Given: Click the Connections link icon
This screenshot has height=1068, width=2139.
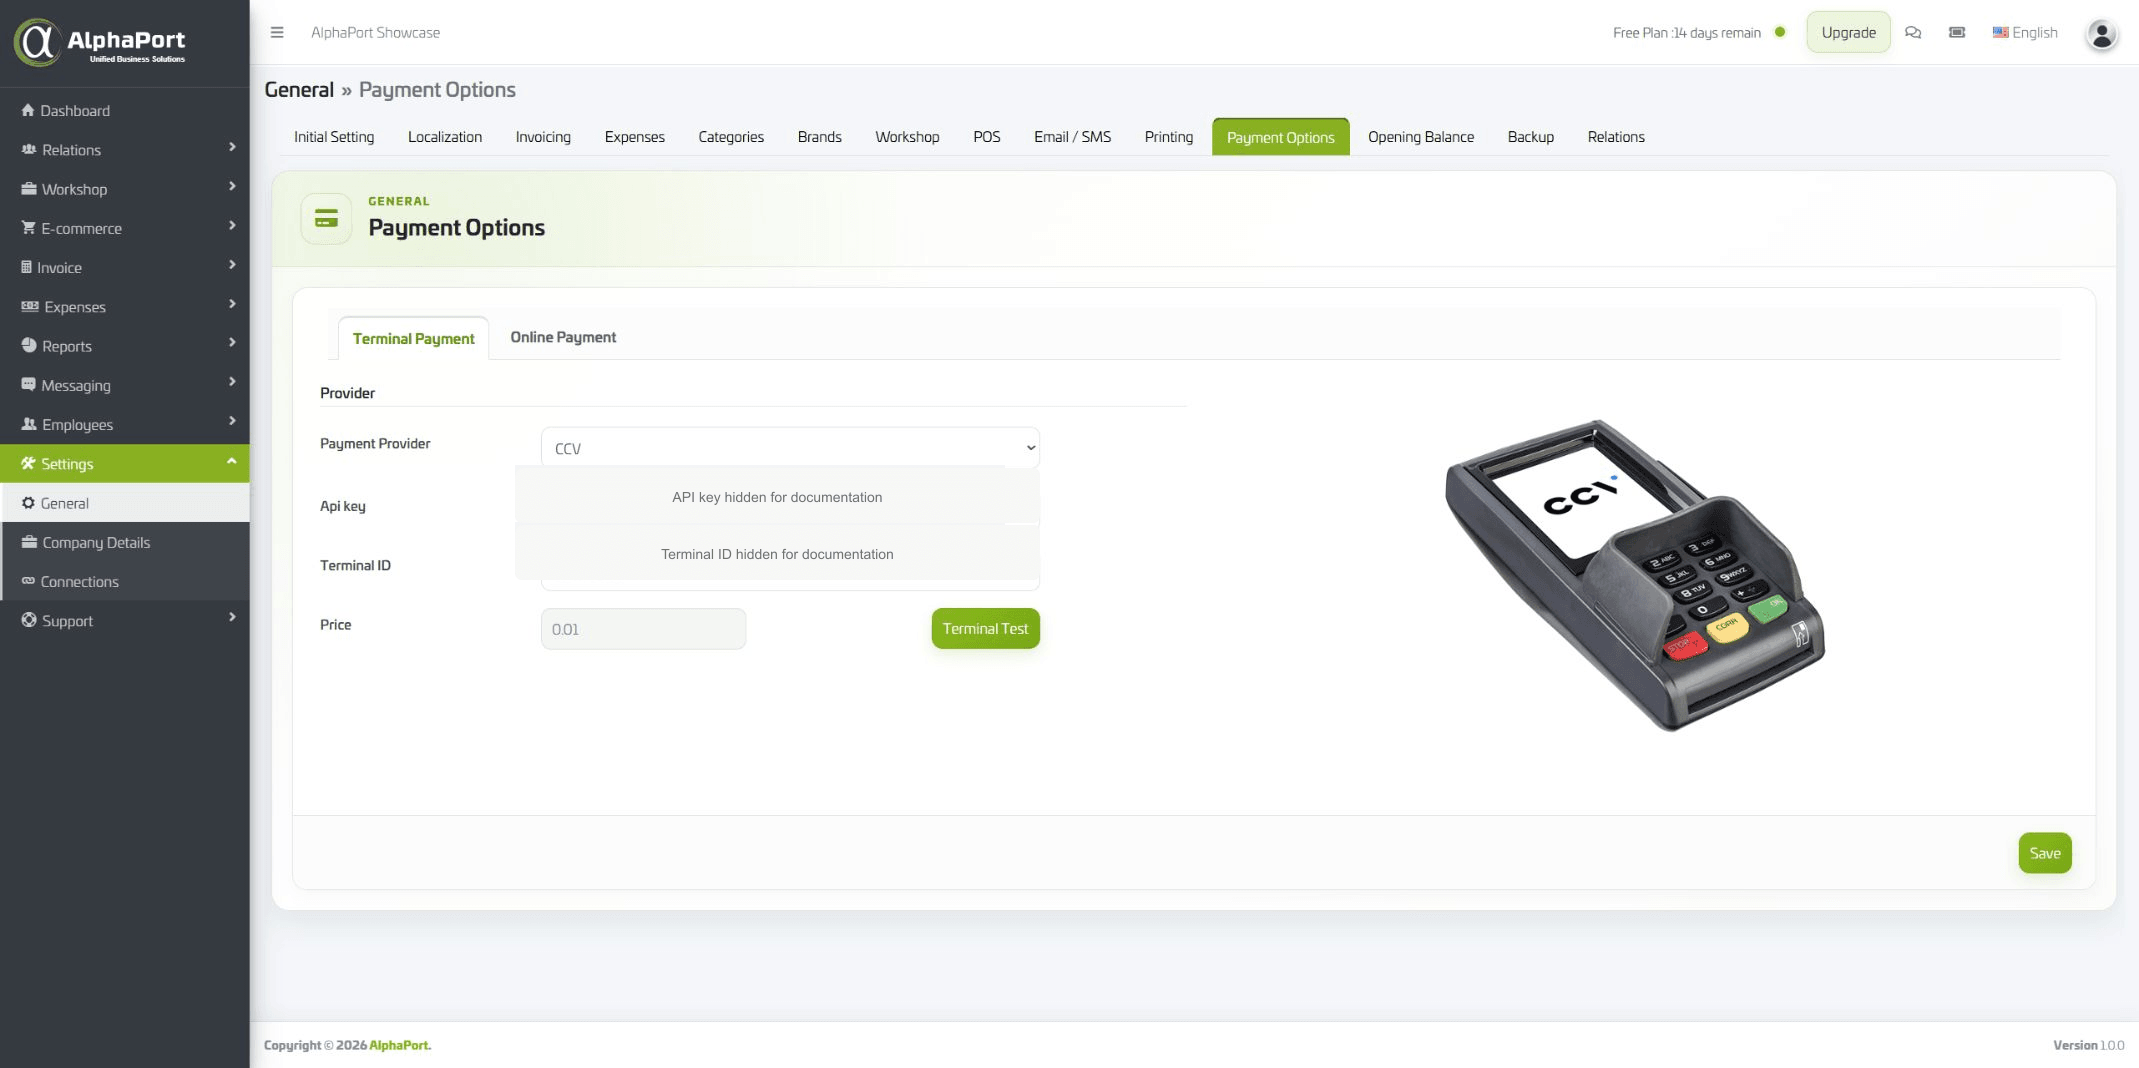Looking at the screenshot, I should pos(28,581).
